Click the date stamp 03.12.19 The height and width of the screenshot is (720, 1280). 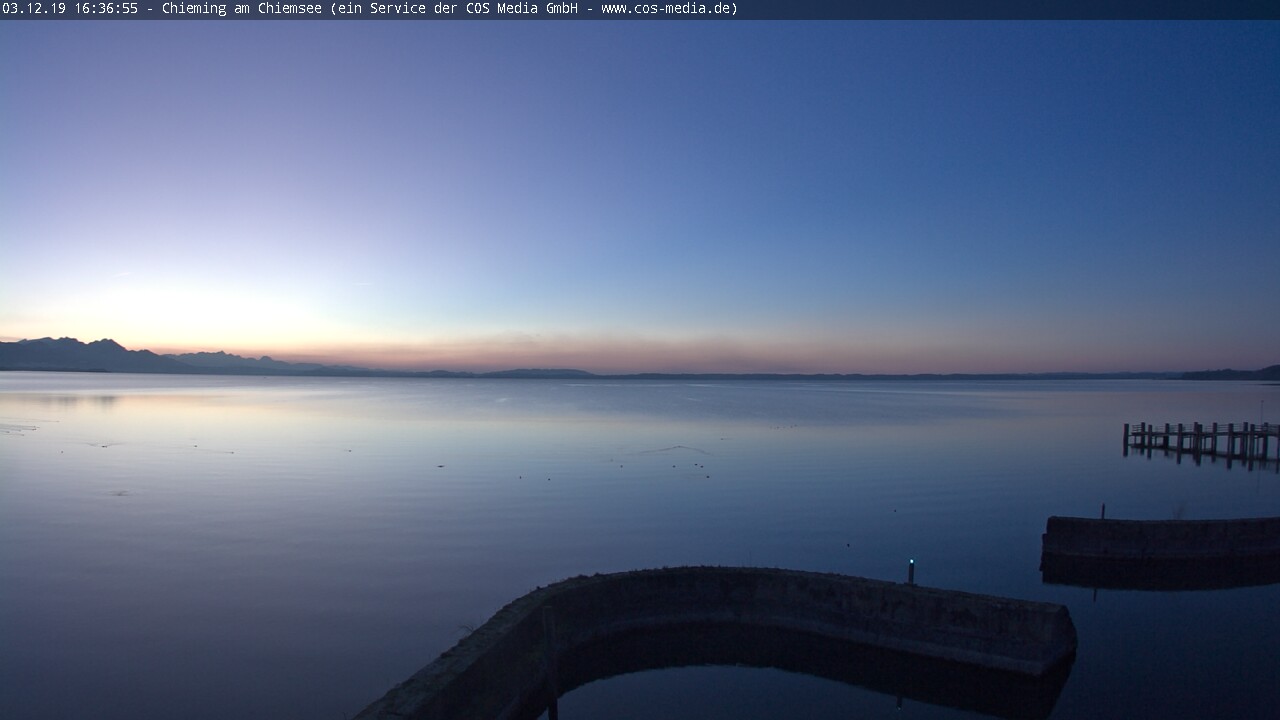pos(34,9)
